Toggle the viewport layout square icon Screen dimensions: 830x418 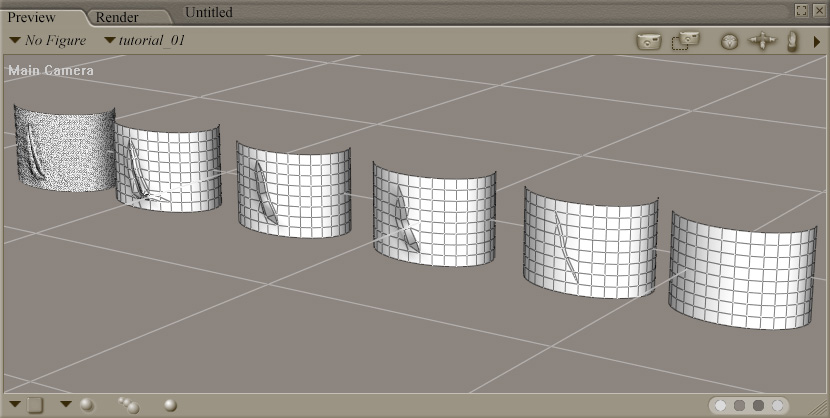coord(35,405)
